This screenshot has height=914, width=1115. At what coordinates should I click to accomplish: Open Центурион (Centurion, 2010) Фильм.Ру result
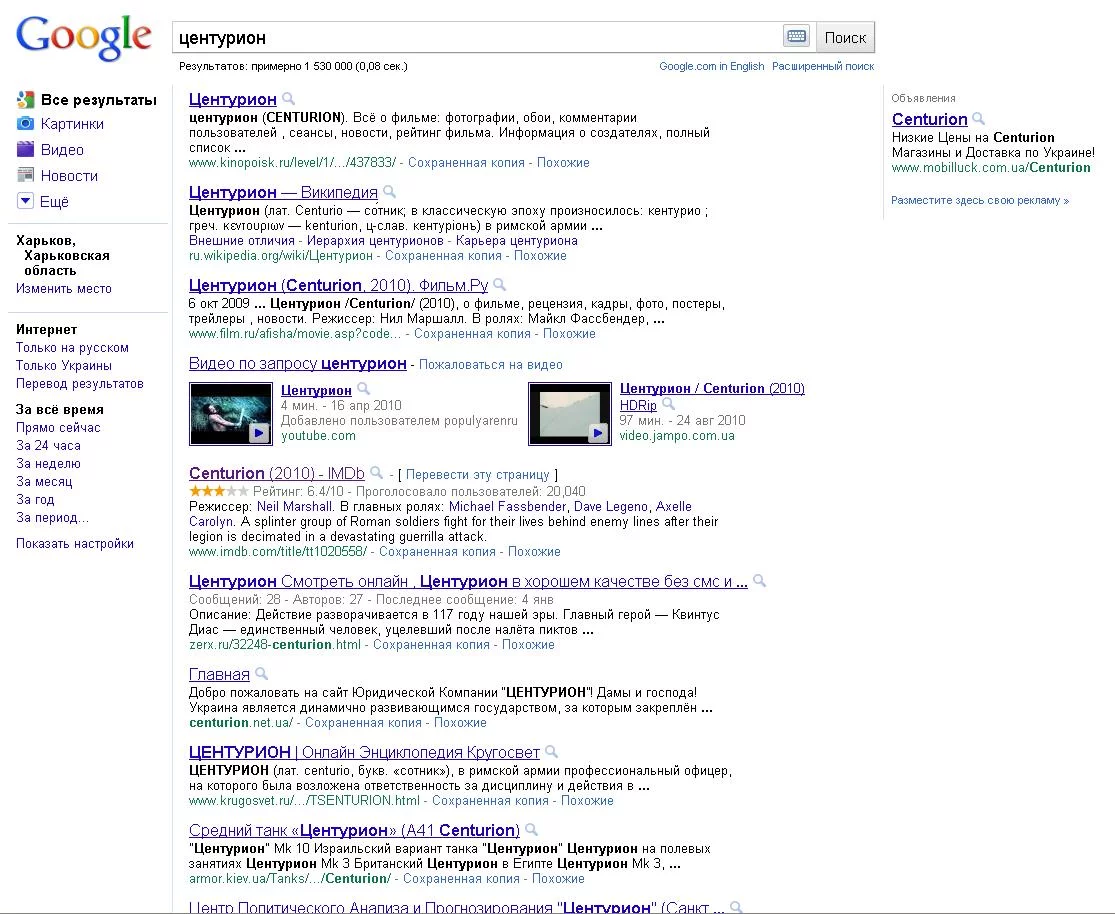point(338,285)
